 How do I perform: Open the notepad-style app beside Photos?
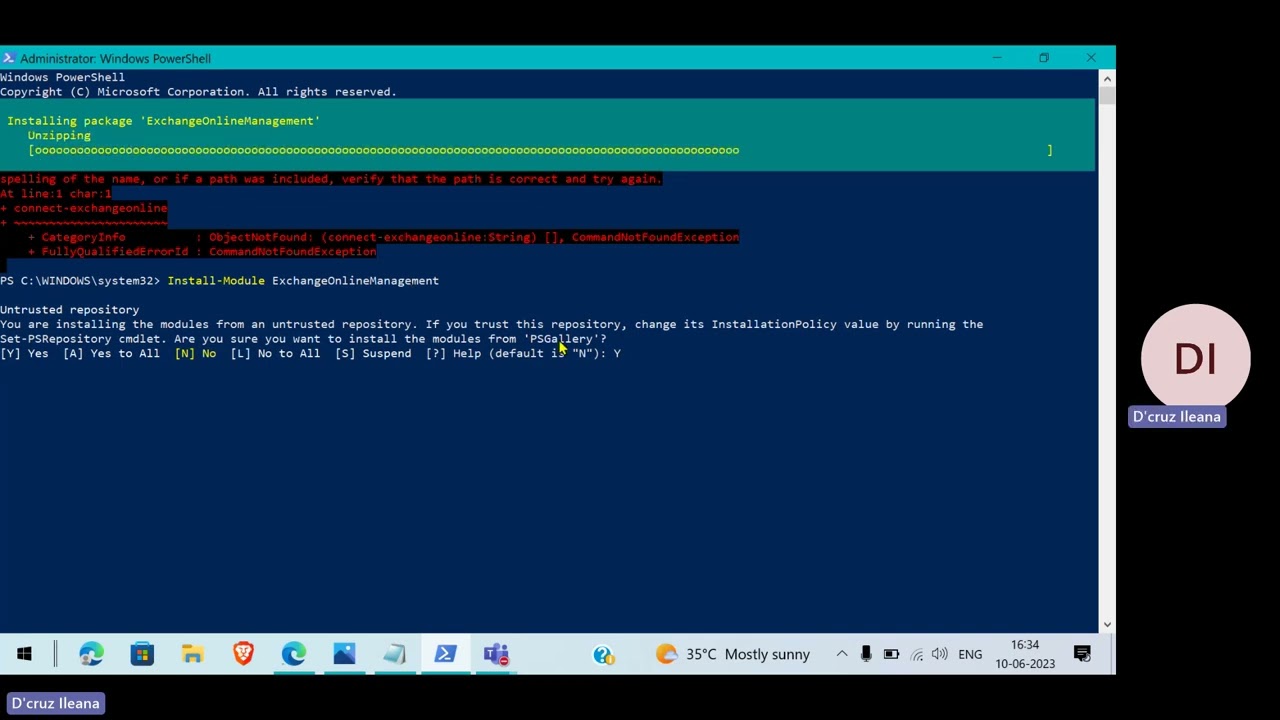click(394, 654)
